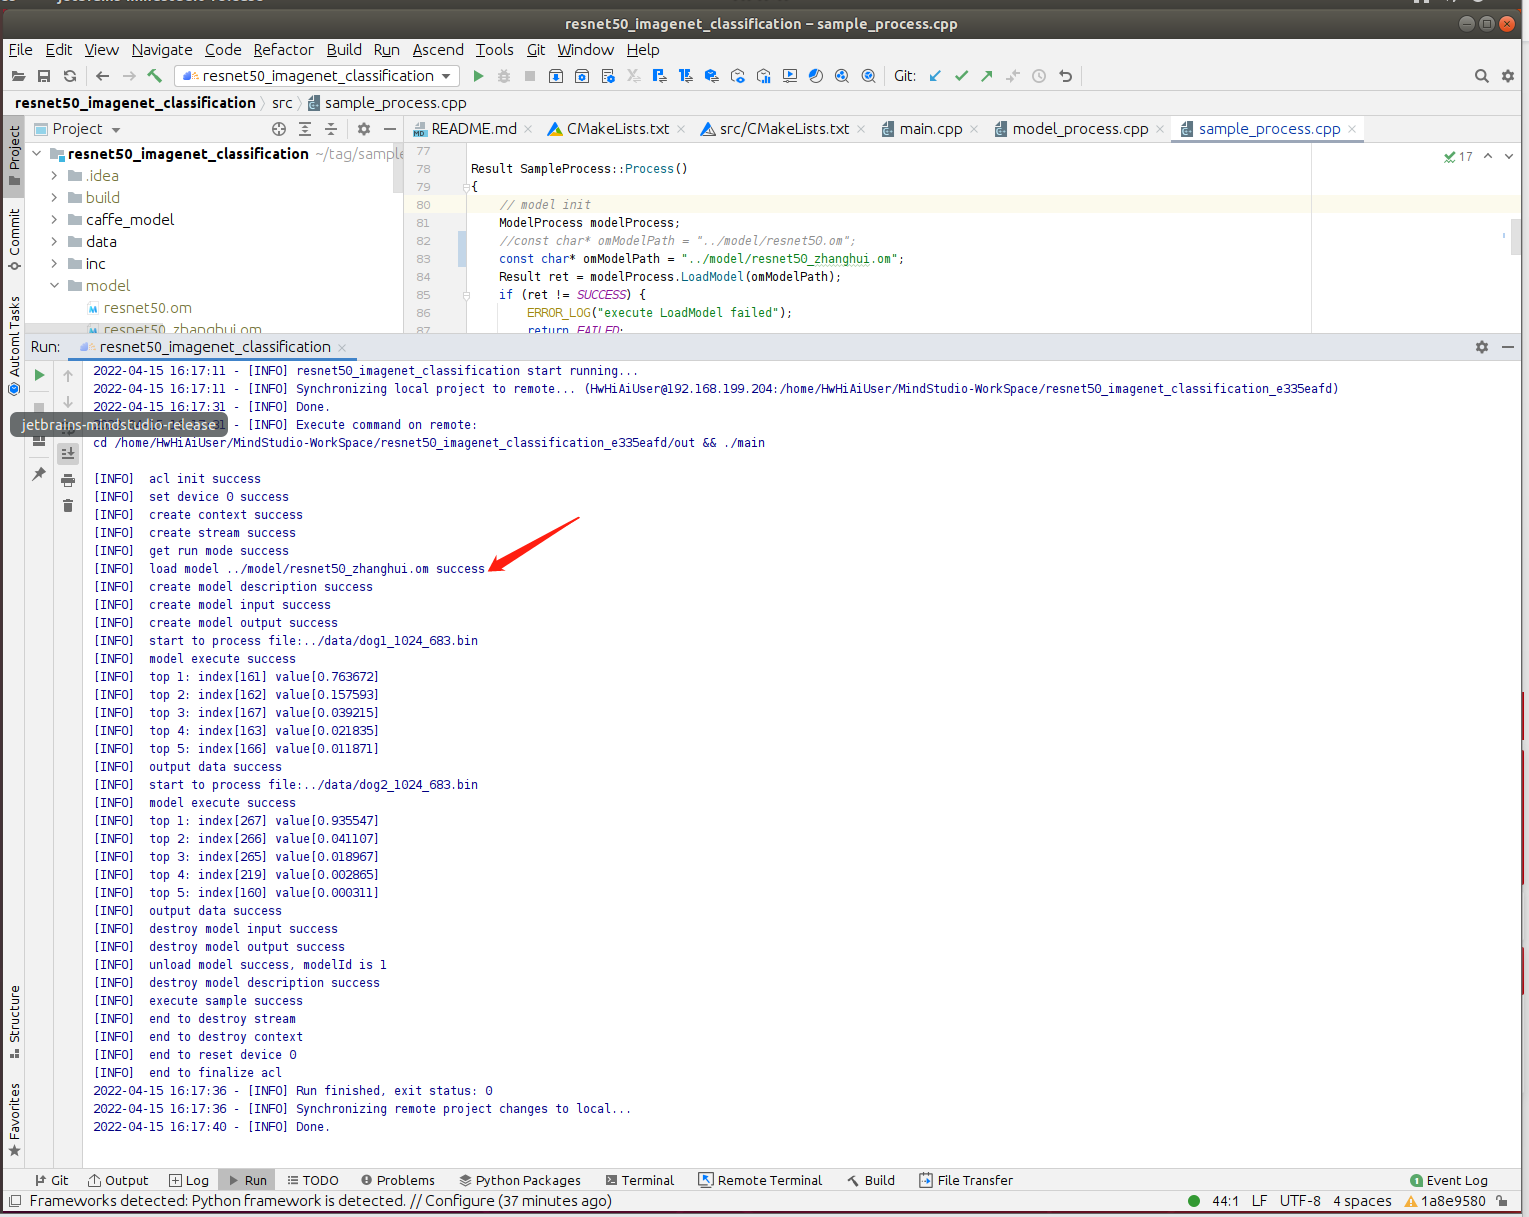Build the project with the hammer icon
The width and height of the screenshot is (1529, 1217).
(154, 76)
